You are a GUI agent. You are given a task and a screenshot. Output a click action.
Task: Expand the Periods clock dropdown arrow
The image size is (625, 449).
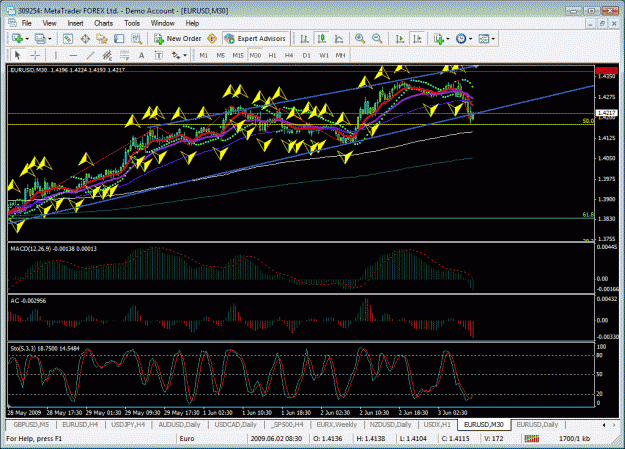[x=470, y=39]
